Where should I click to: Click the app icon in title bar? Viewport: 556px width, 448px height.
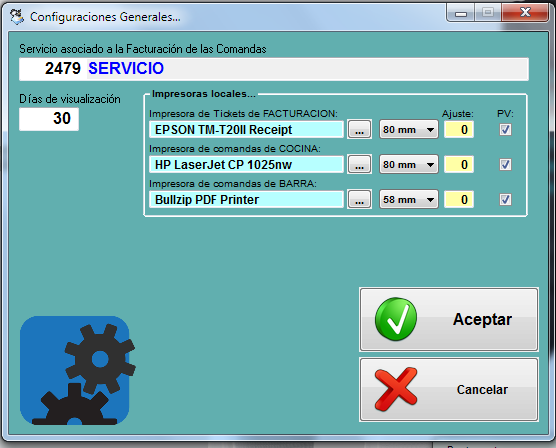coord(17,17)
